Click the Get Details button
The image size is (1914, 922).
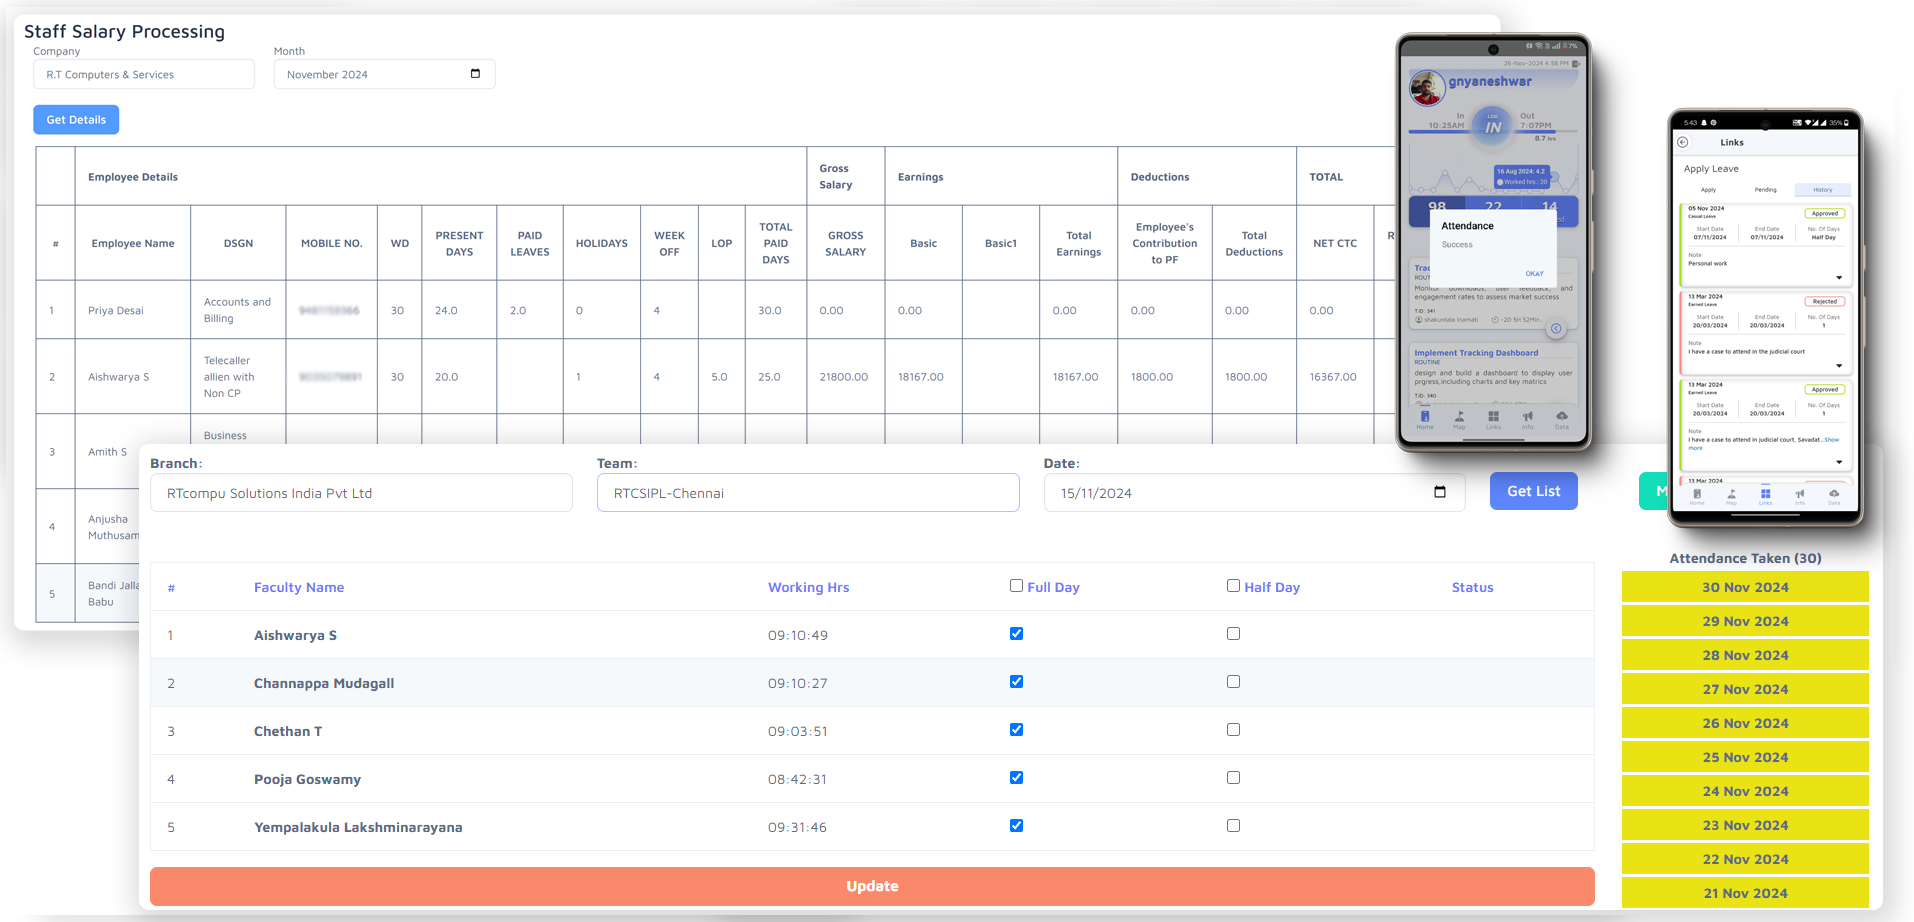tap(76, 120)
